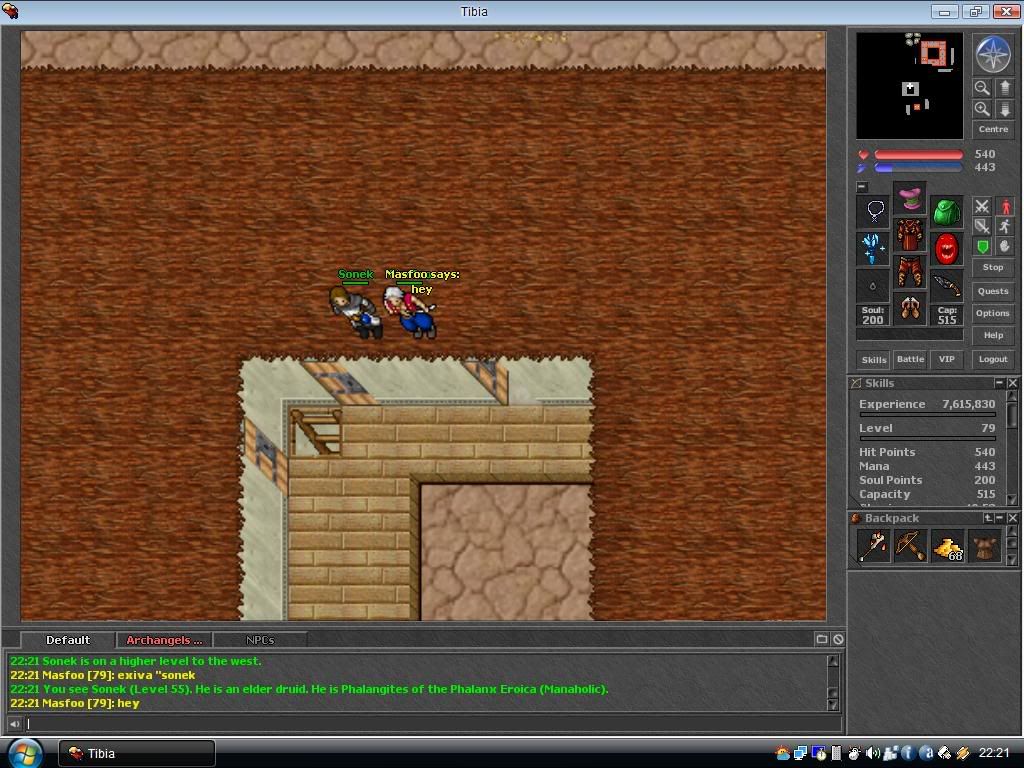Minimize the Backpack panel

click(1000, 518)
